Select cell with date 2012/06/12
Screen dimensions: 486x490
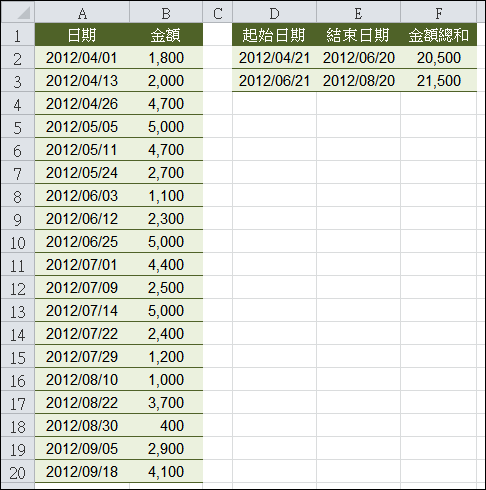[82, 219]
